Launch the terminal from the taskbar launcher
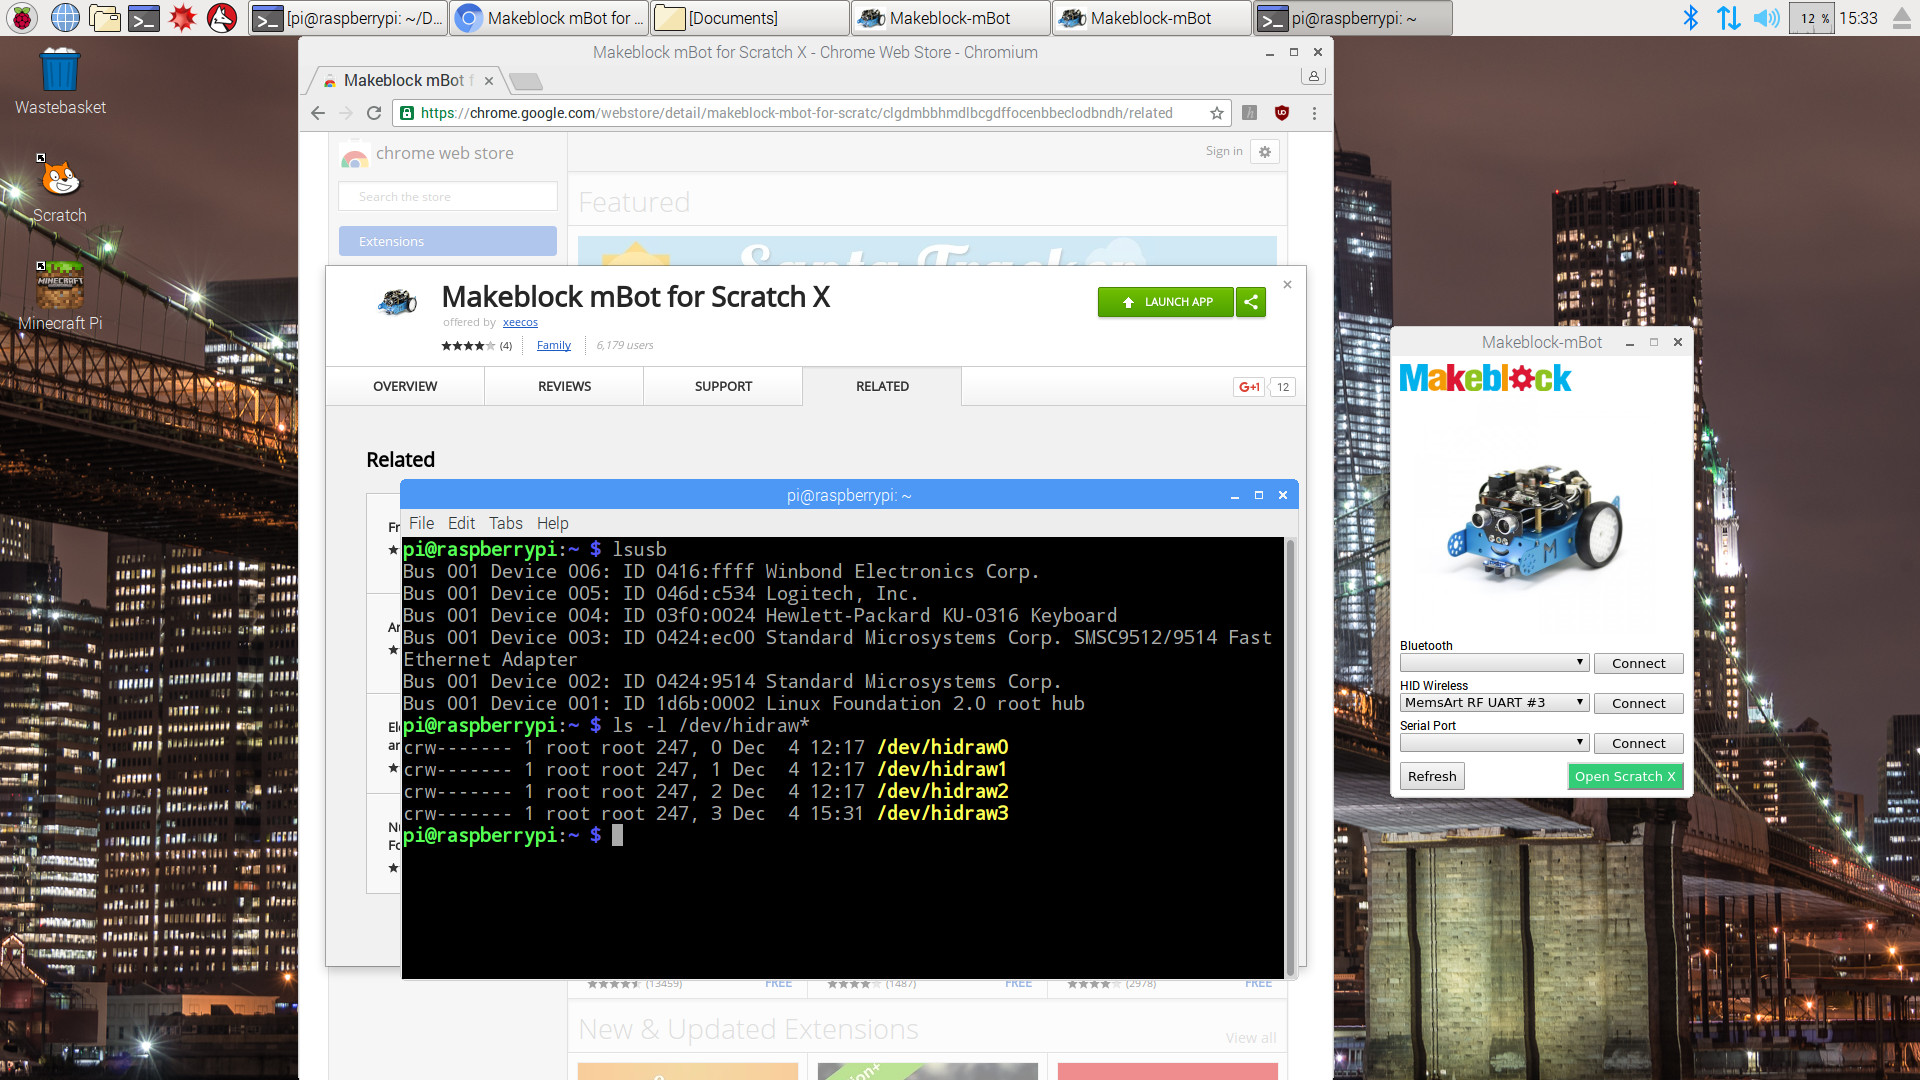This screenshot has width=1920, height=1080. (144, 17)
